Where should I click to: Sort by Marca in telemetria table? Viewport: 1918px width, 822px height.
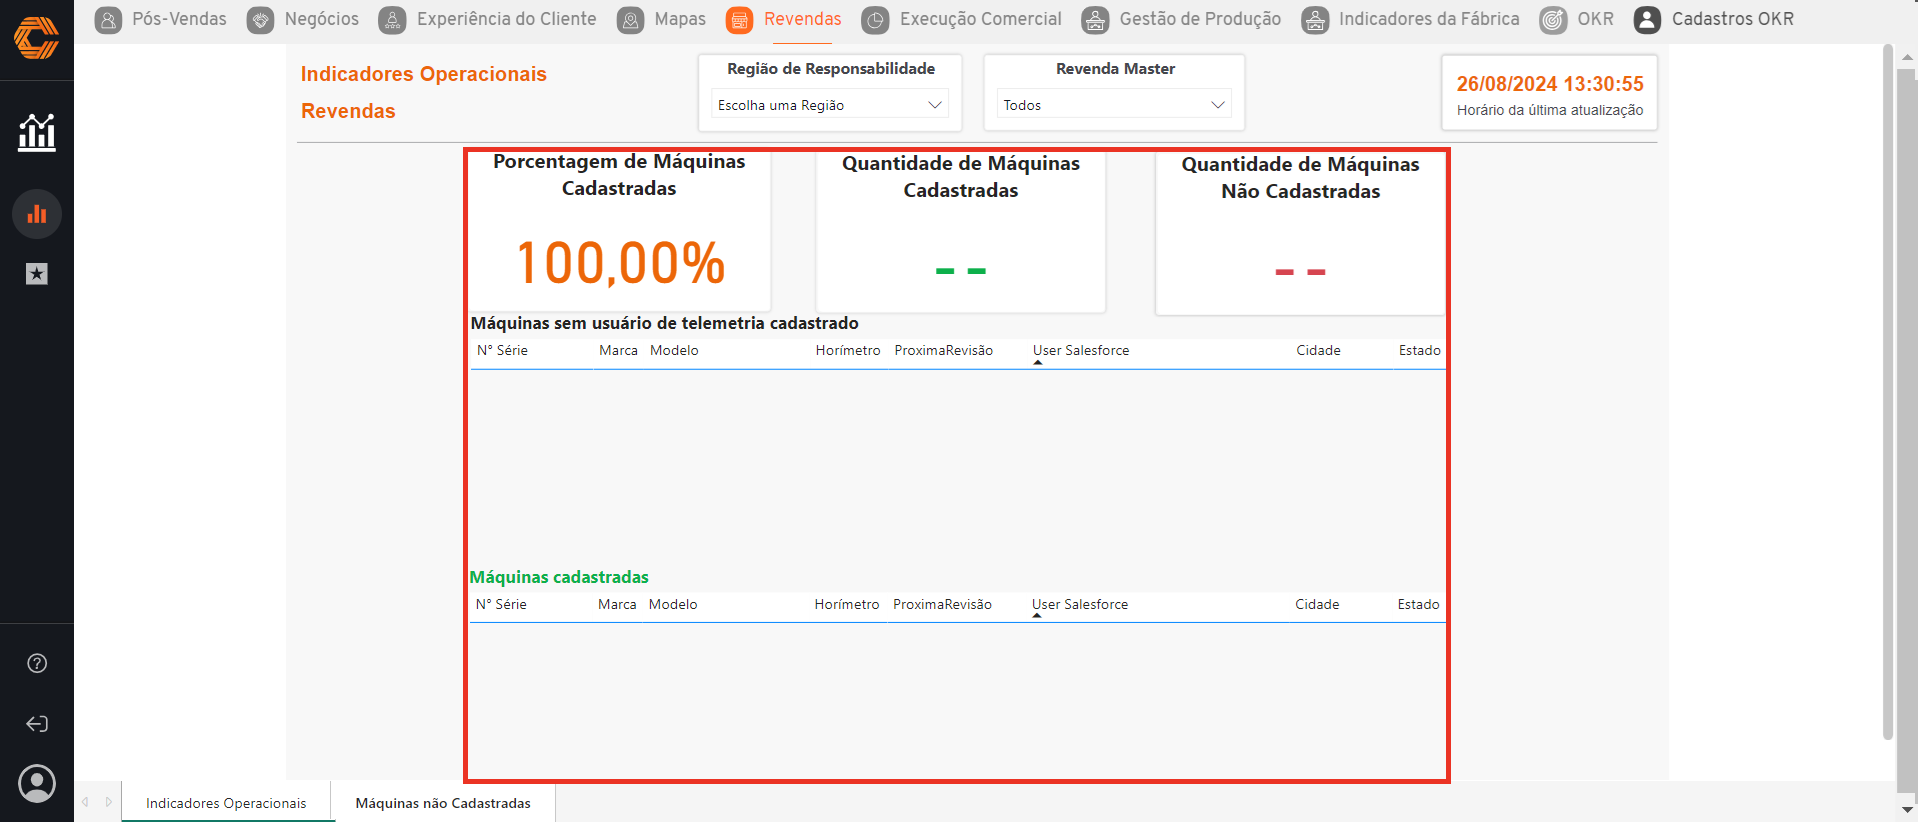tap(618, 350)
